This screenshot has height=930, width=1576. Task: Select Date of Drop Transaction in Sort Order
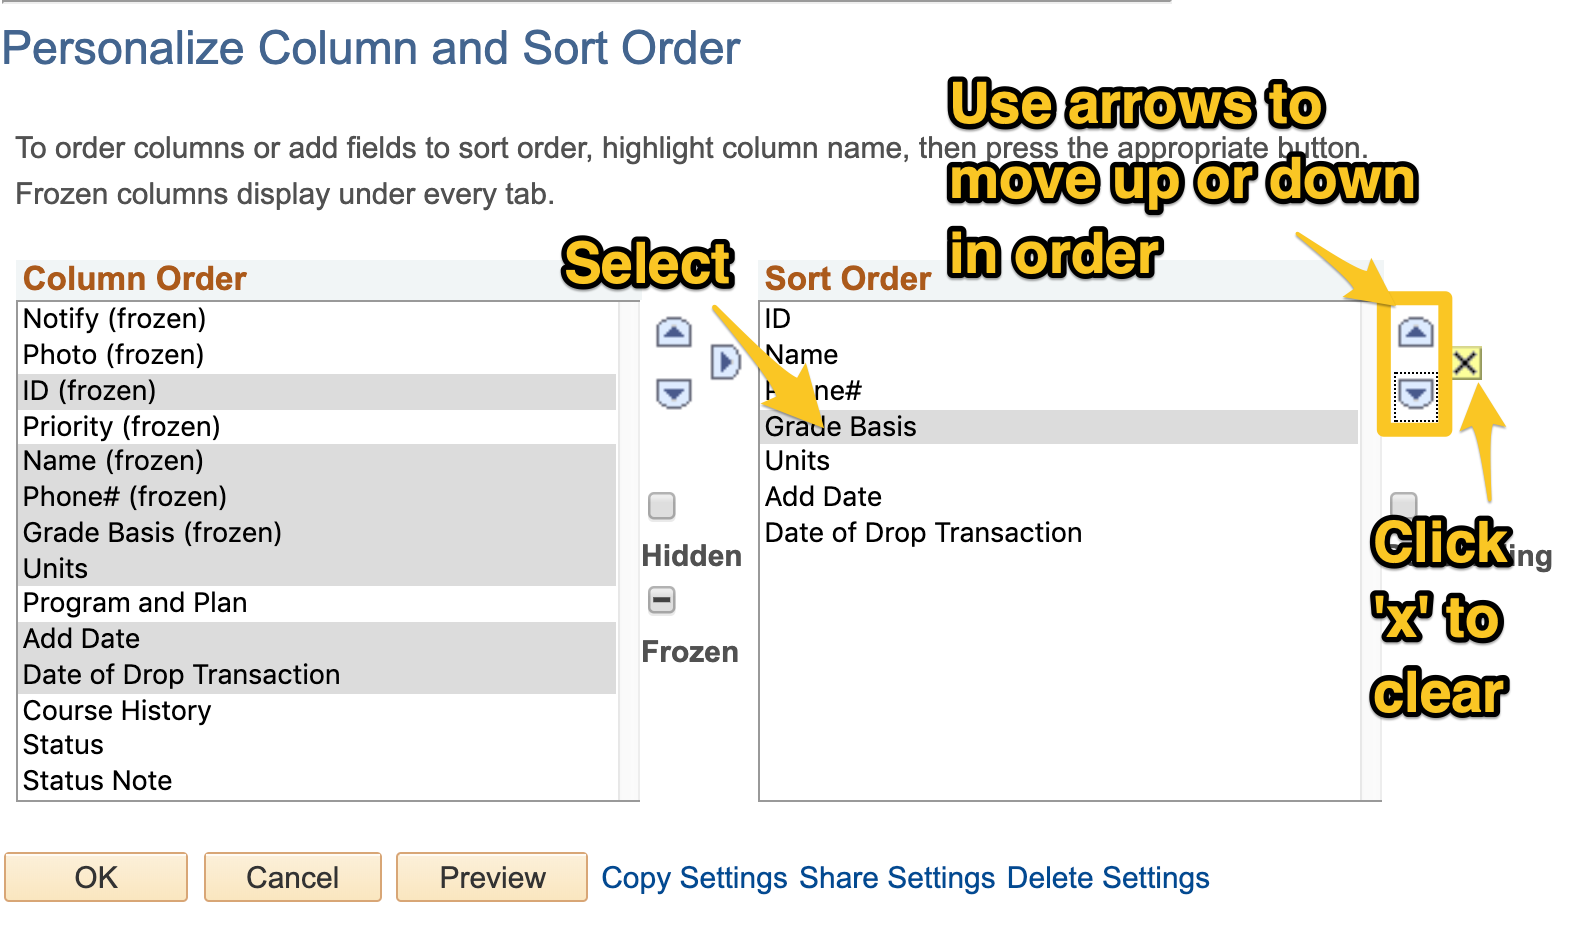pos(923,533)
